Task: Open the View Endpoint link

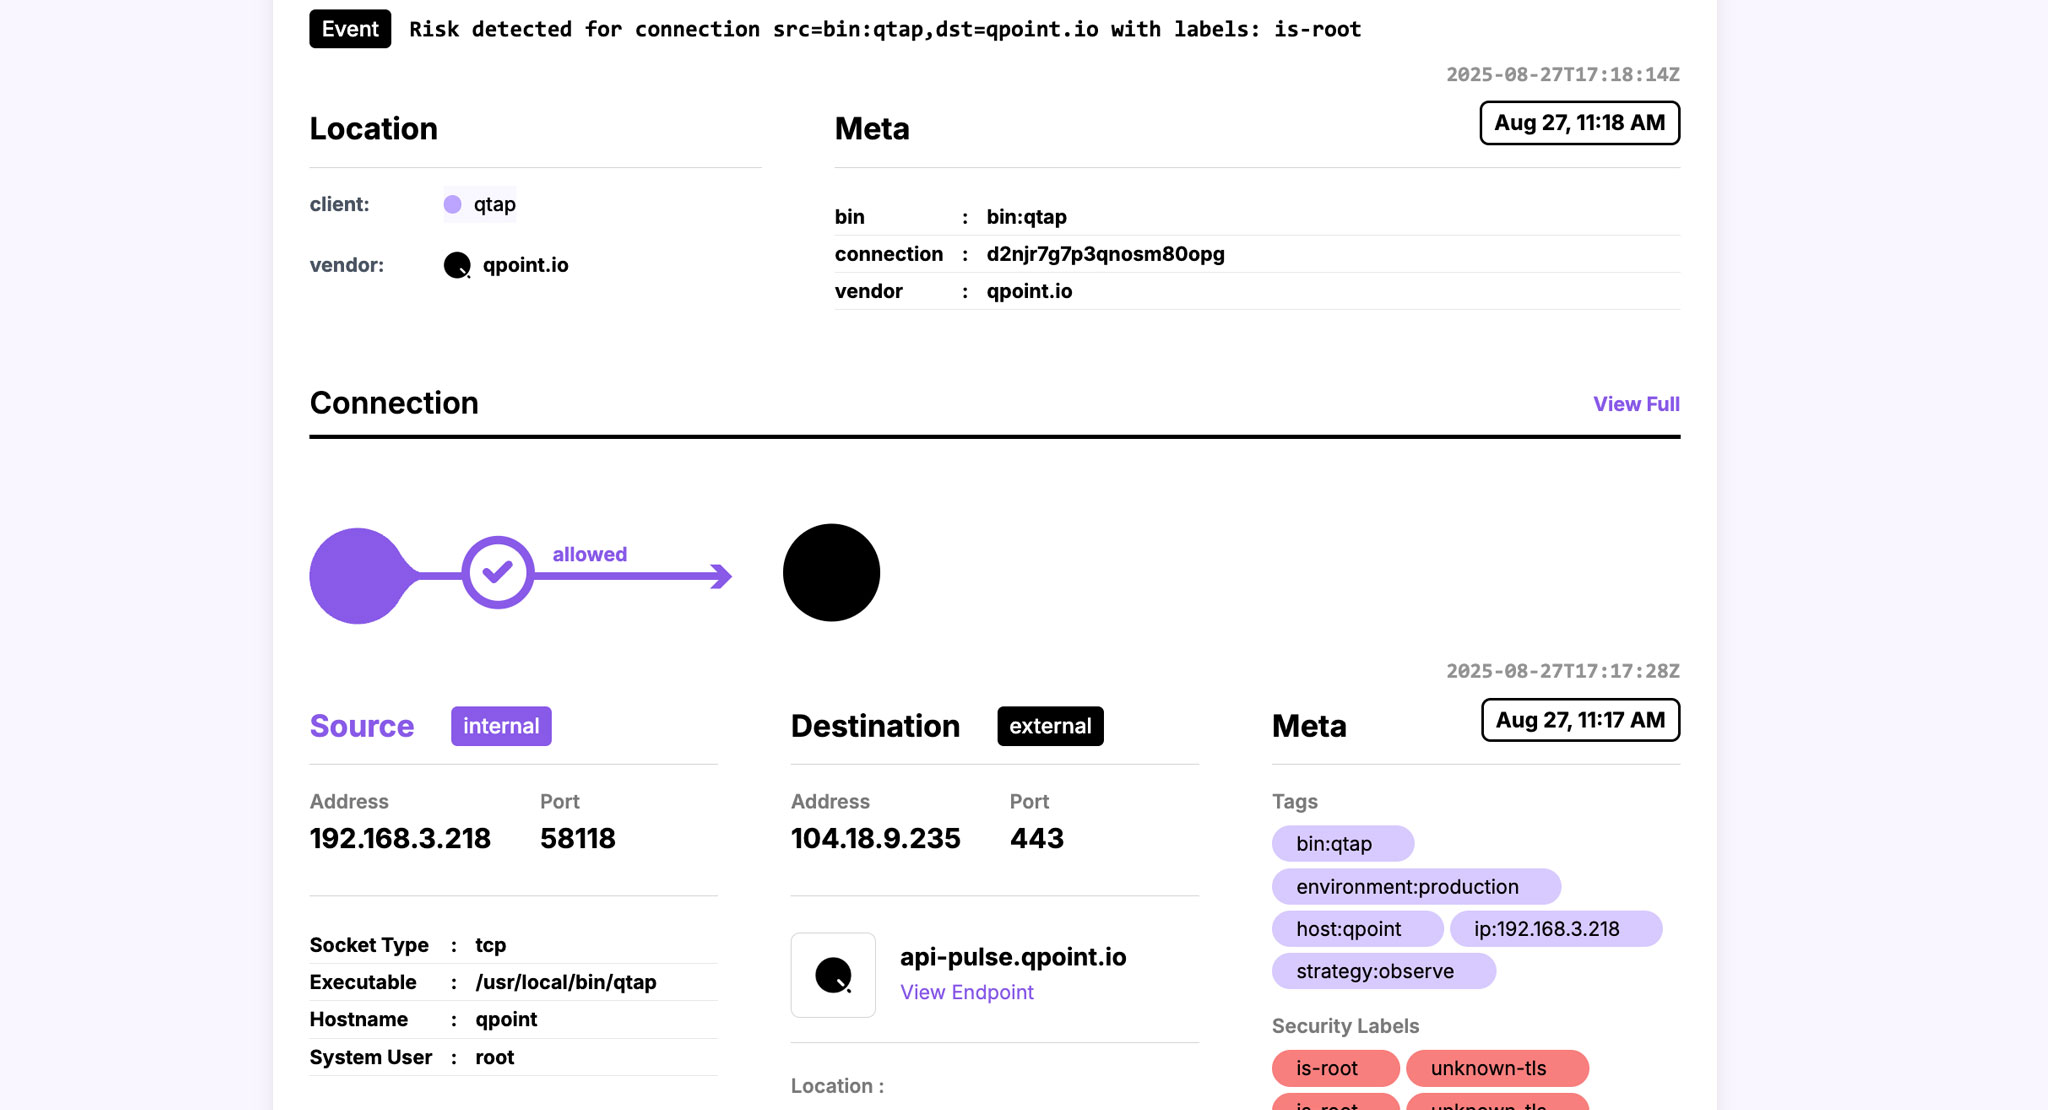Action: (966, 992)
